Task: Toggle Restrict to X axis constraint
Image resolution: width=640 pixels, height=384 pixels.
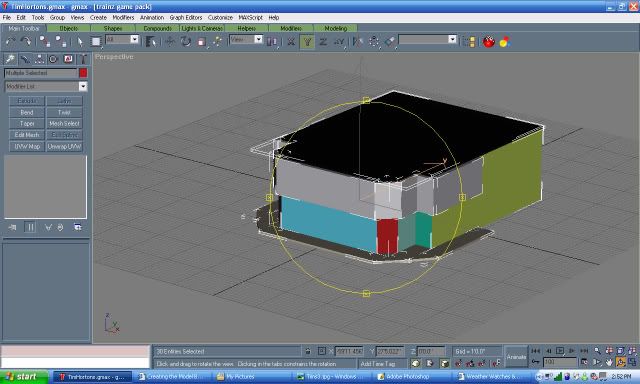Action: click(x=291, y=41)
